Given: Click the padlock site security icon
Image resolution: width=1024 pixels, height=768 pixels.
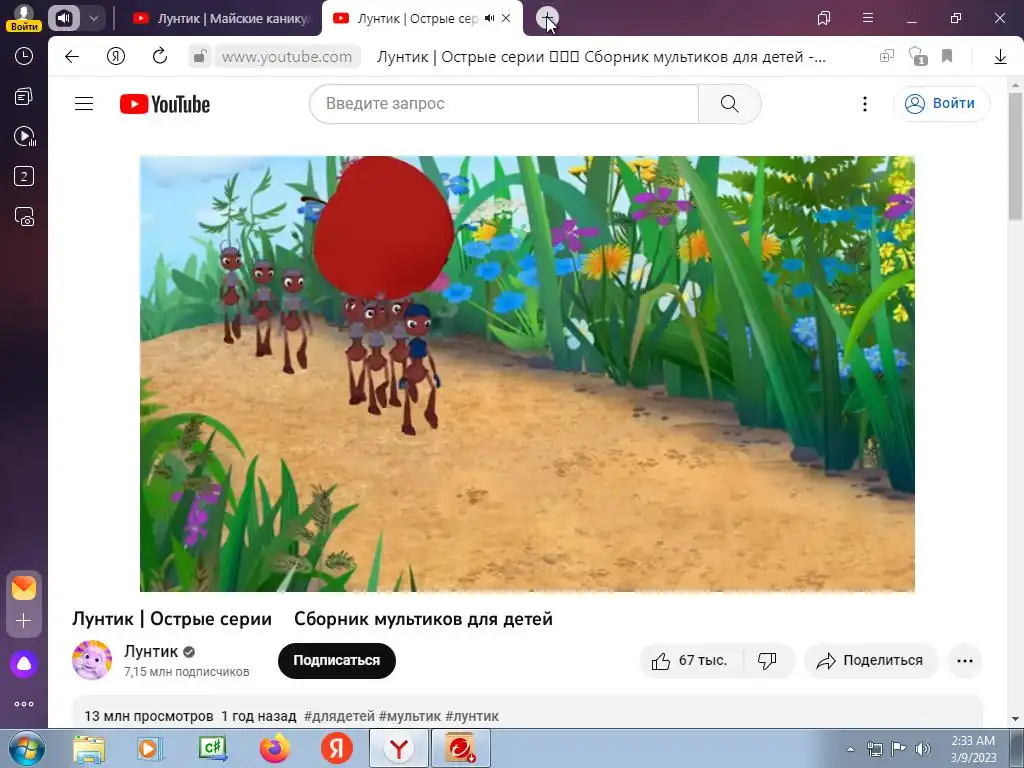Looking at the screenshot, I should [200, 57].
